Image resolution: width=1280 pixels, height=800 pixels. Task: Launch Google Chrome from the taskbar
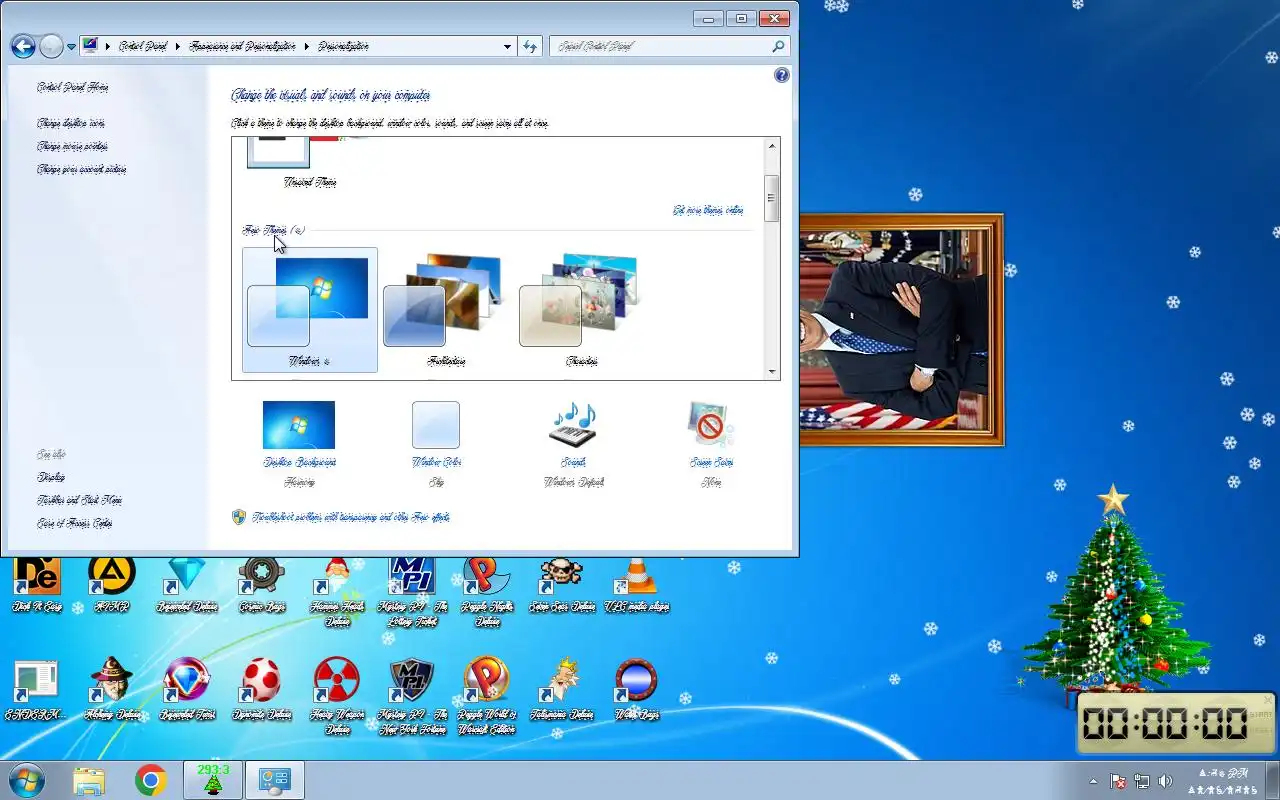pos(151,780)
